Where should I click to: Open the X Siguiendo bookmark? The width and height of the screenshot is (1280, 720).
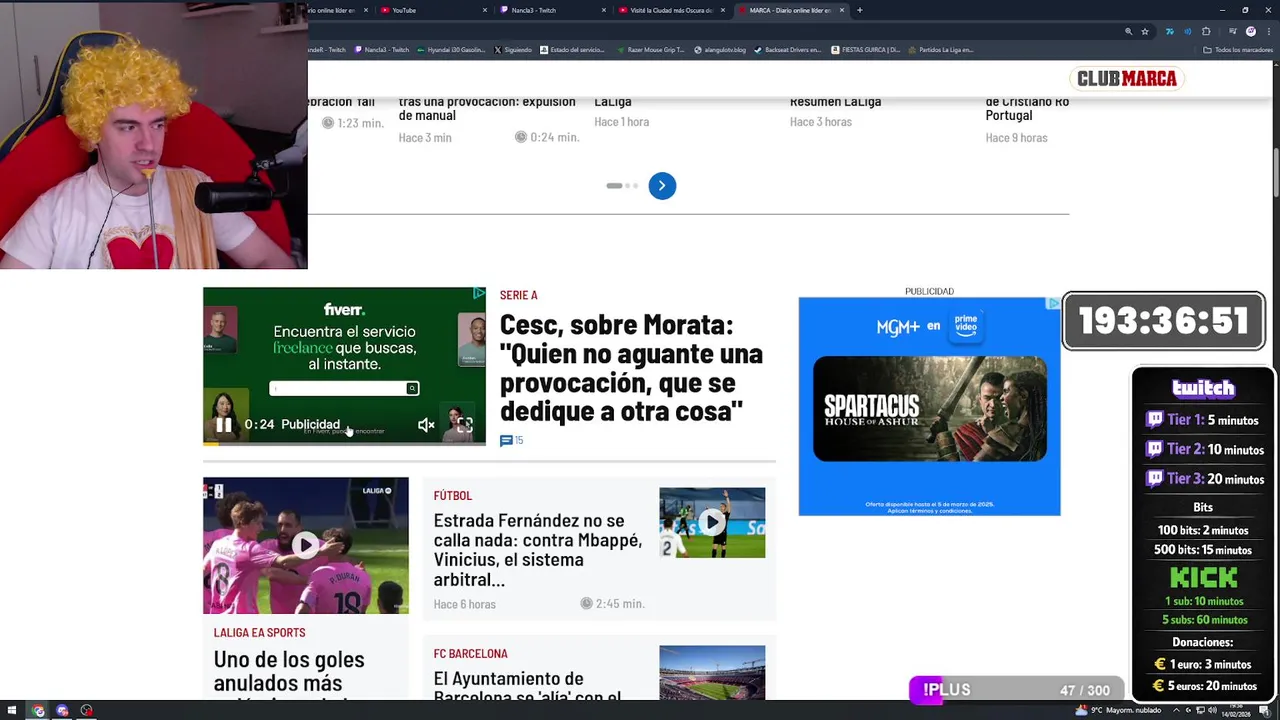pos(513,50)
